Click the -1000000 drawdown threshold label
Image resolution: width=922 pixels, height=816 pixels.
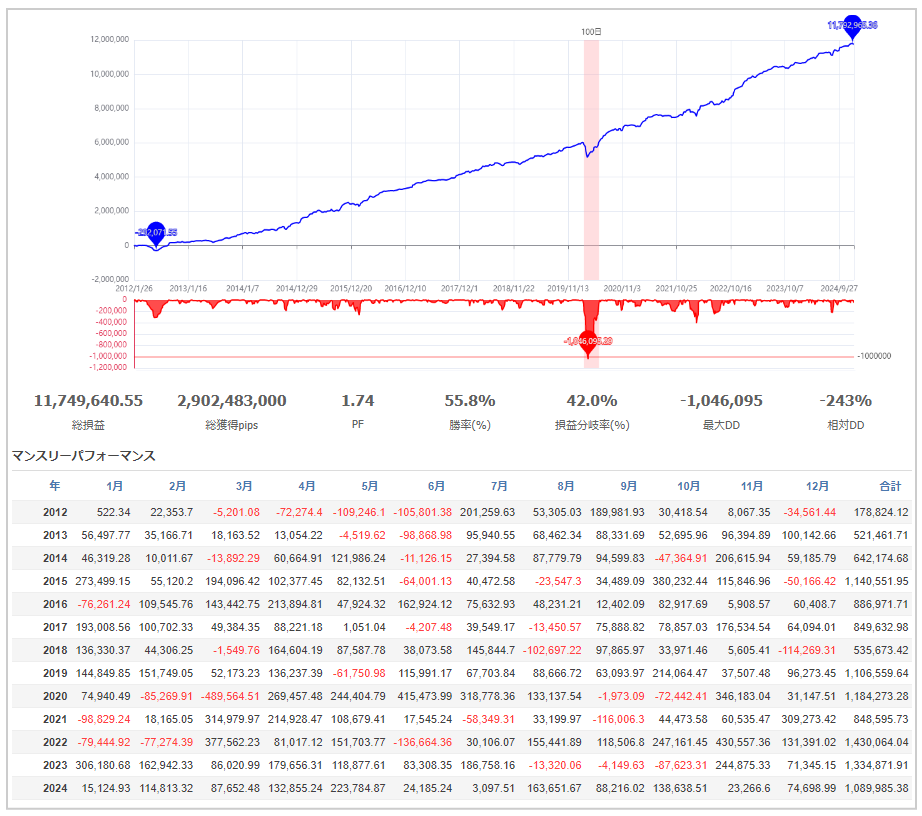pos(876,356)
